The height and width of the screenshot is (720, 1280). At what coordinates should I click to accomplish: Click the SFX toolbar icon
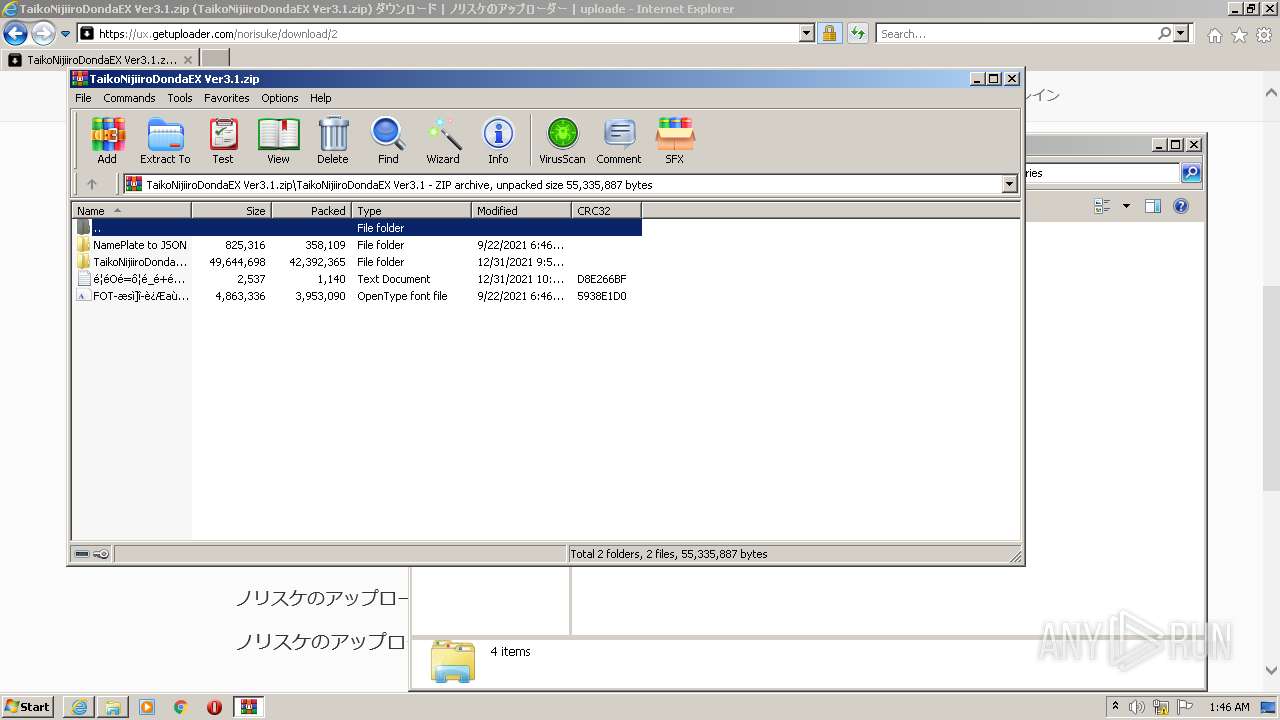[x=675, y=140]
